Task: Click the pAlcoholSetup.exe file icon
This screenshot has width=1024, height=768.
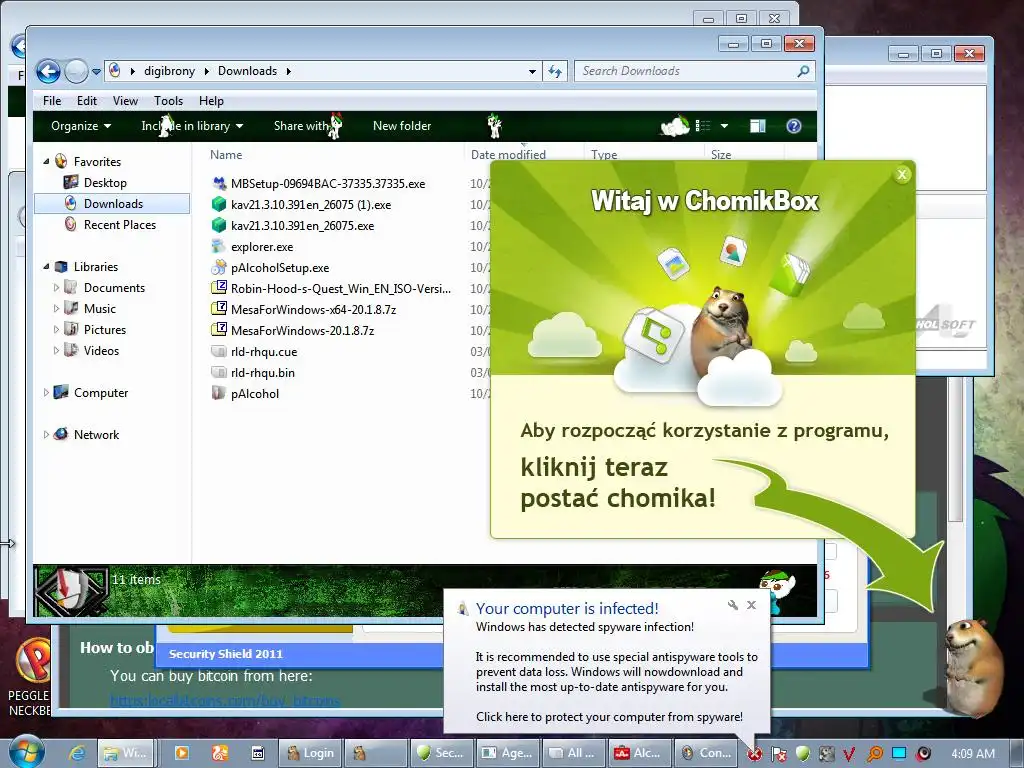Action: point(219,267)
